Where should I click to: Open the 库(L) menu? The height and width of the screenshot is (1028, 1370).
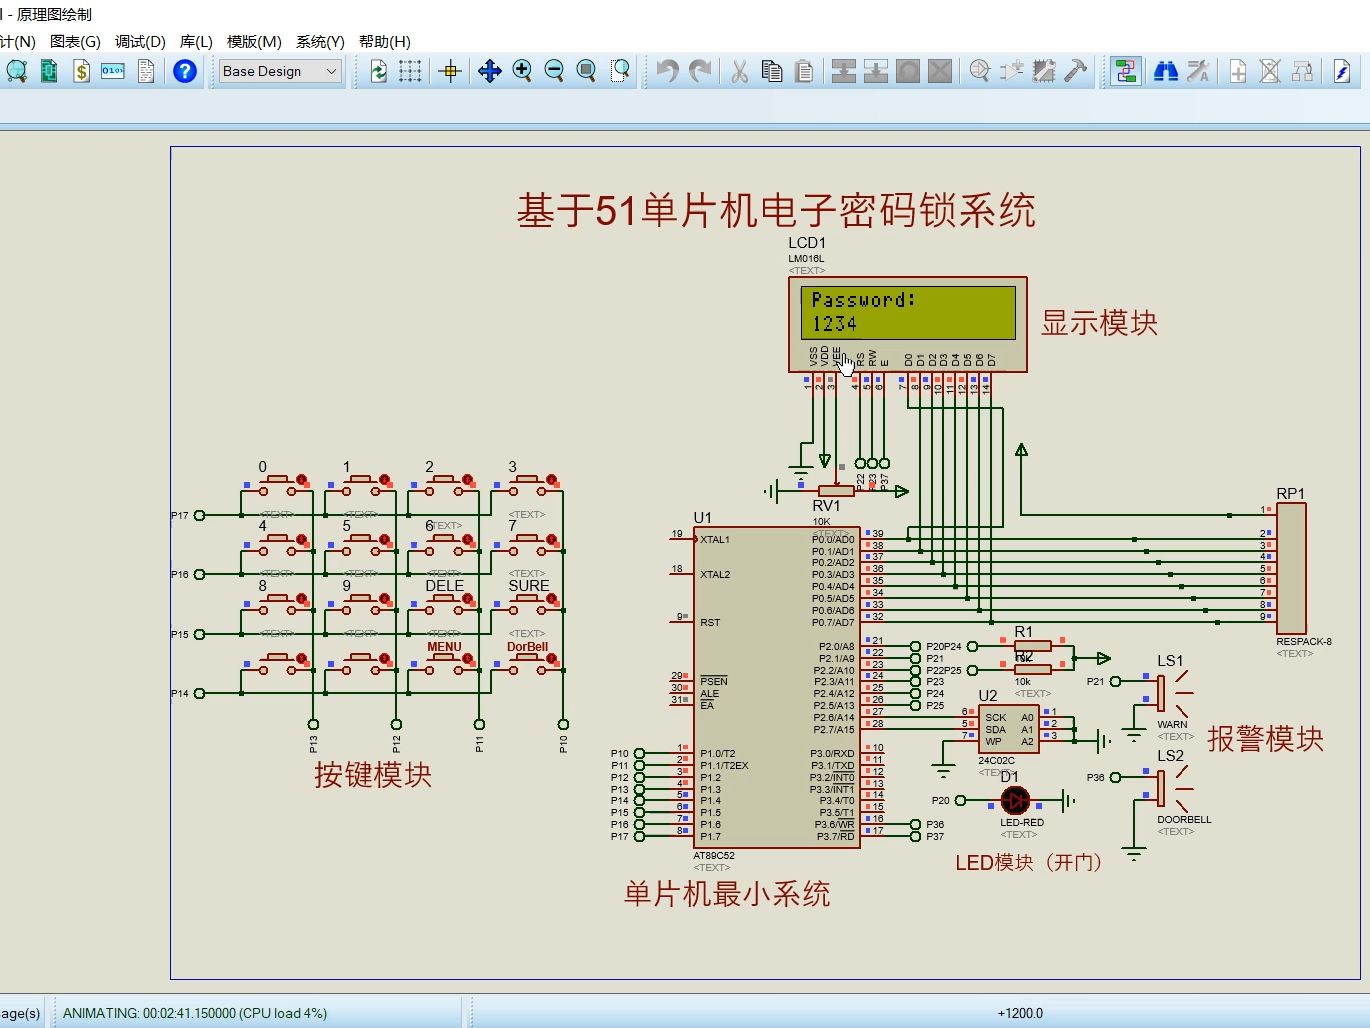196,41
